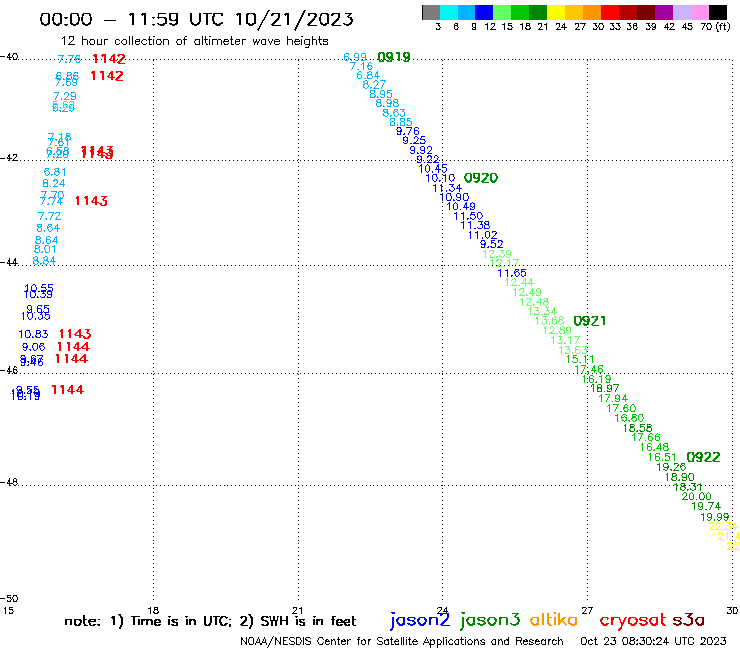Click the green time label 0919
The image size is (740, 650).
tap(394, 57)
